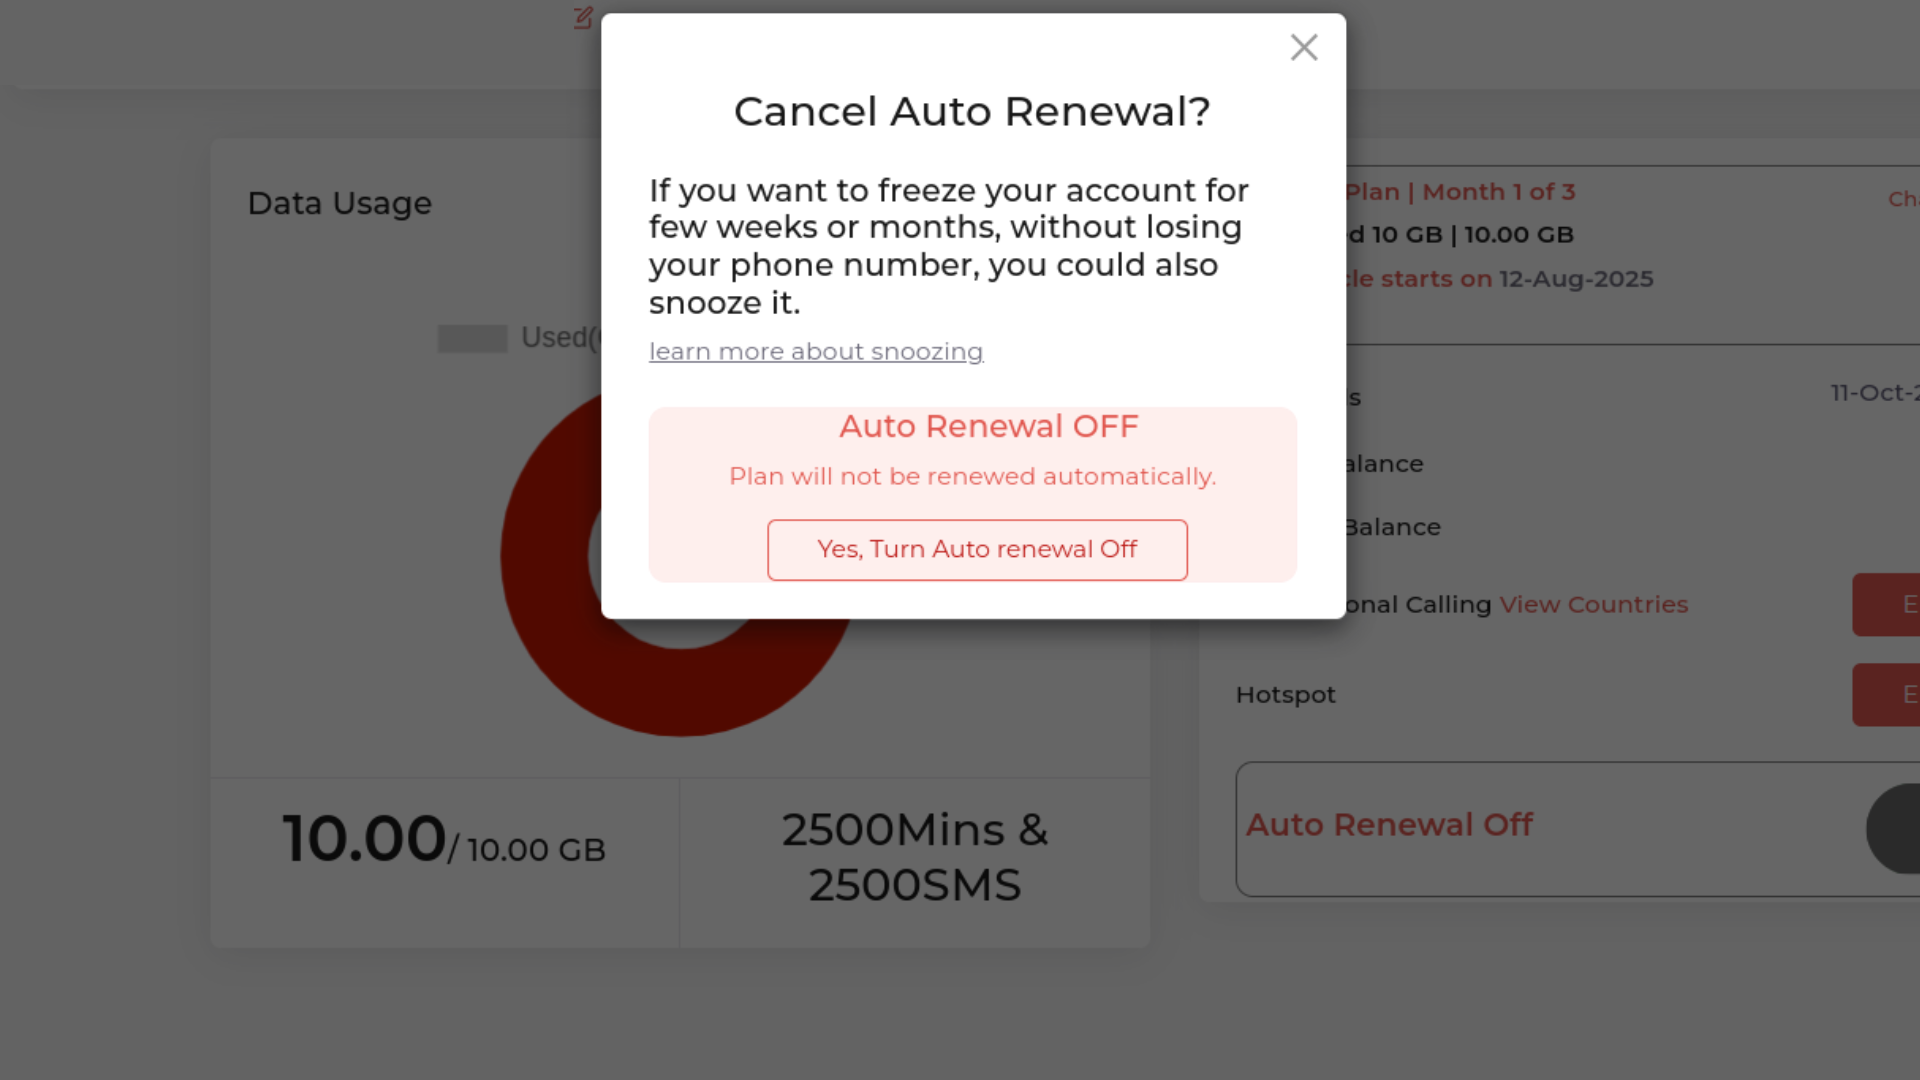Click the Cancel Auto Renewal? dialog title
Screen dimensions: 1920x1080
point(972,112)
